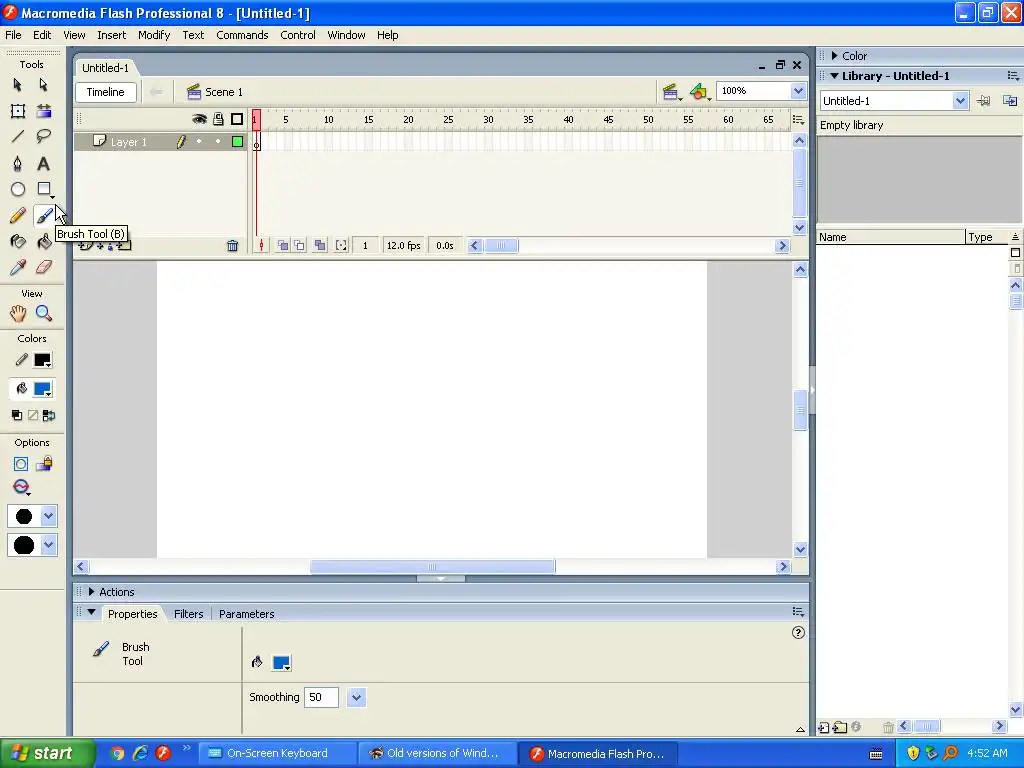
Task: Select the Text tool
Action: point(43,163)
